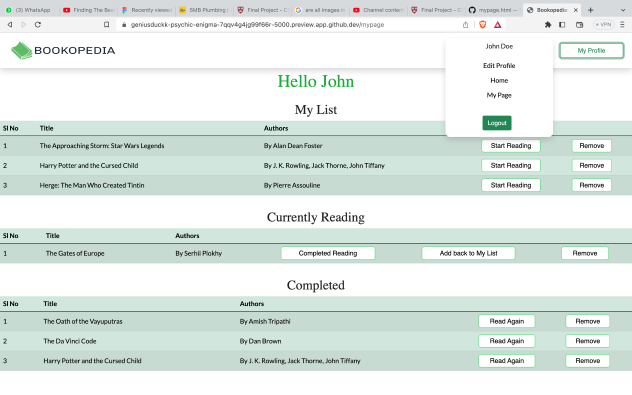The height and width of the screenshot is (395, 632).
Task: Remove The Approaching Storm from My List
Action: tap(592, 146)
